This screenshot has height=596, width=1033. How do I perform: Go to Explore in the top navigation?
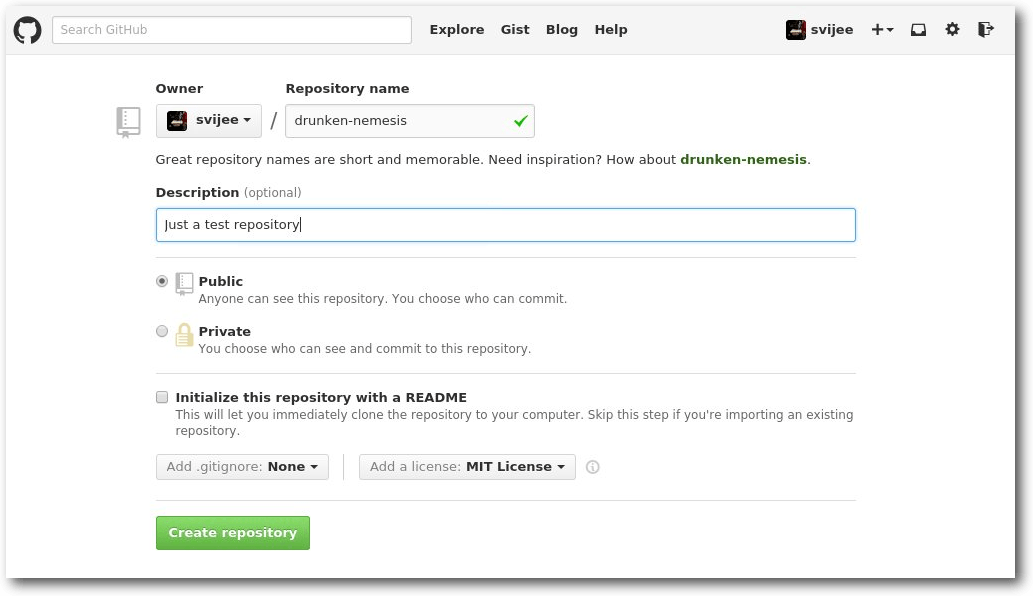coord(457,30)
